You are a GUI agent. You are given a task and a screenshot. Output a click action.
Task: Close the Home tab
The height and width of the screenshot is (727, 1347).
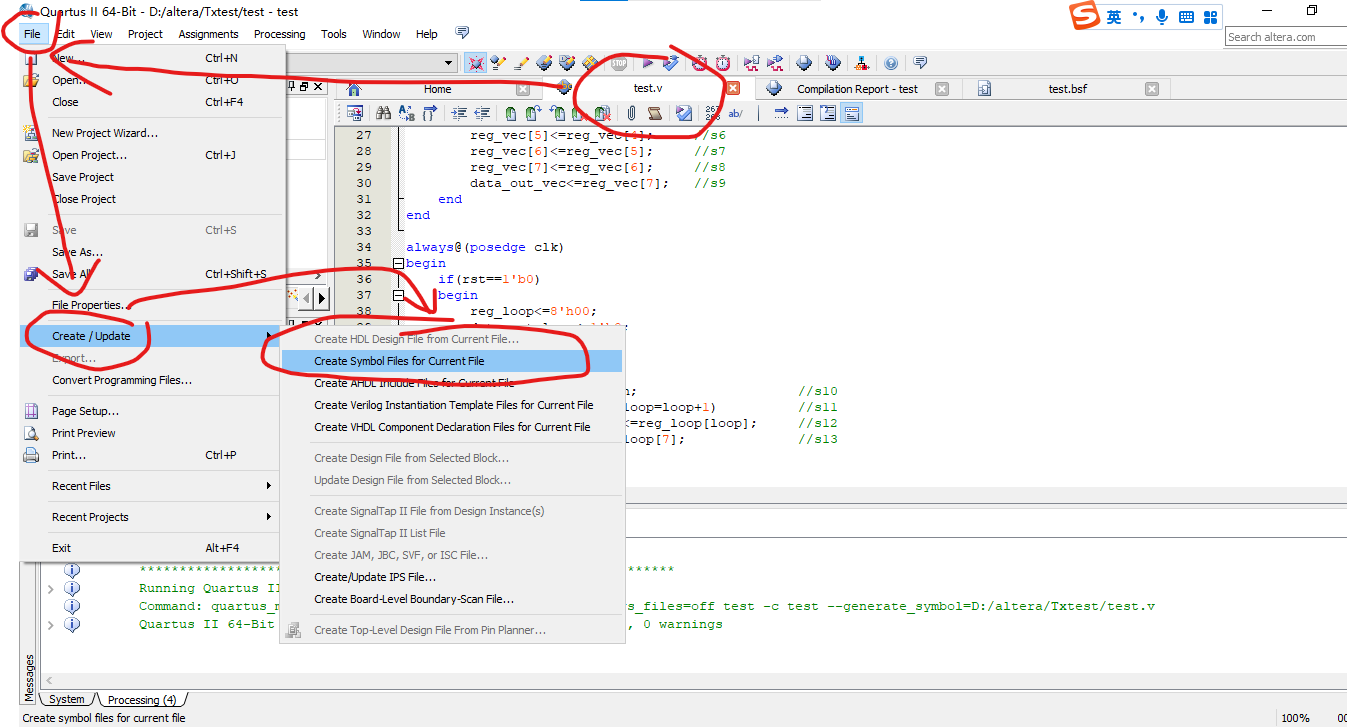tap(521, 89)
